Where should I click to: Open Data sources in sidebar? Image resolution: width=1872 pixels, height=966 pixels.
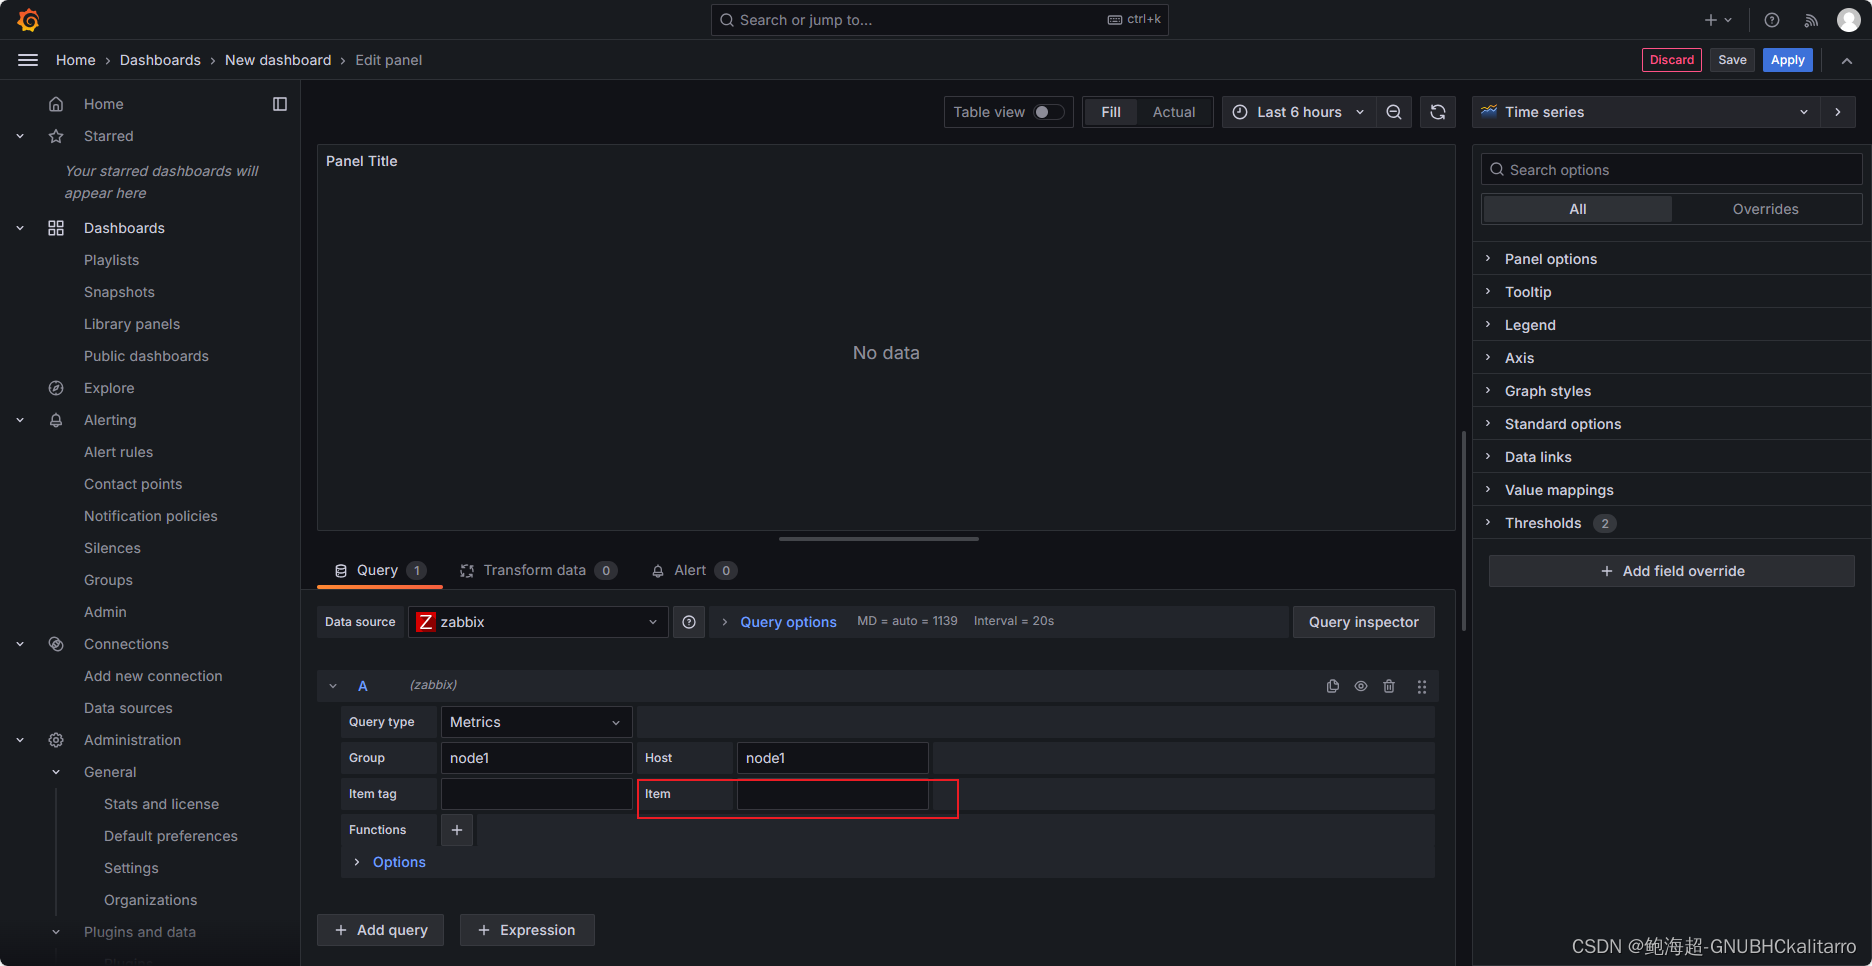128,708
